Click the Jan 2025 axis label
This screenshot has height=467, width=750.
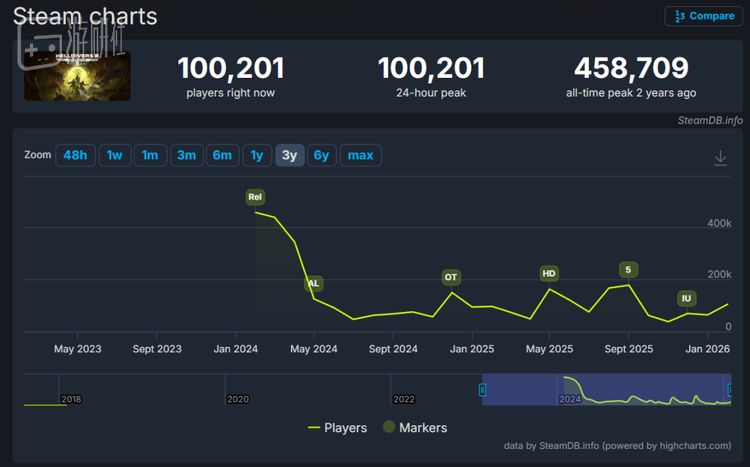pyautogui.click(x=472, y=349)
